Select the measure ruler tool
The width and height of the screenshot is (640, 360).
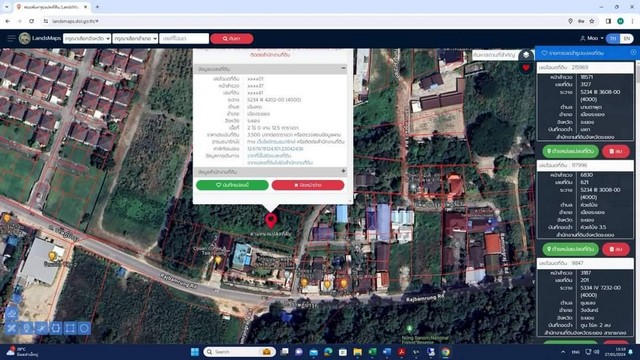[11, 328]
